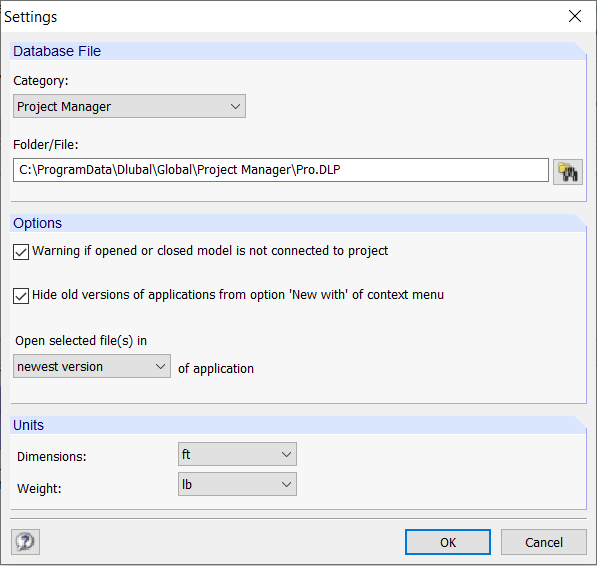
Task: Open the help question mark icon
Action: click(x=25, y=542)
